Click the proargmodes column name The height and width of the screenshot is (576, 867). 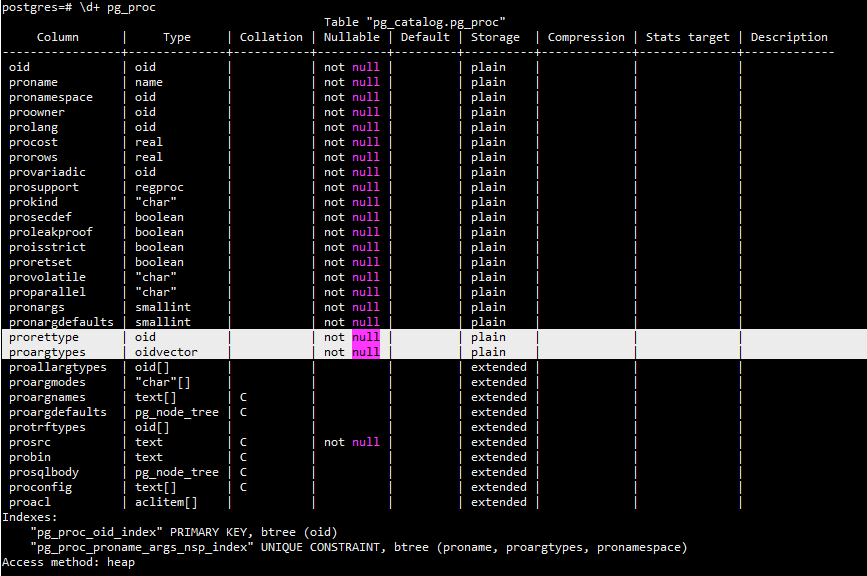click(48, 382)
